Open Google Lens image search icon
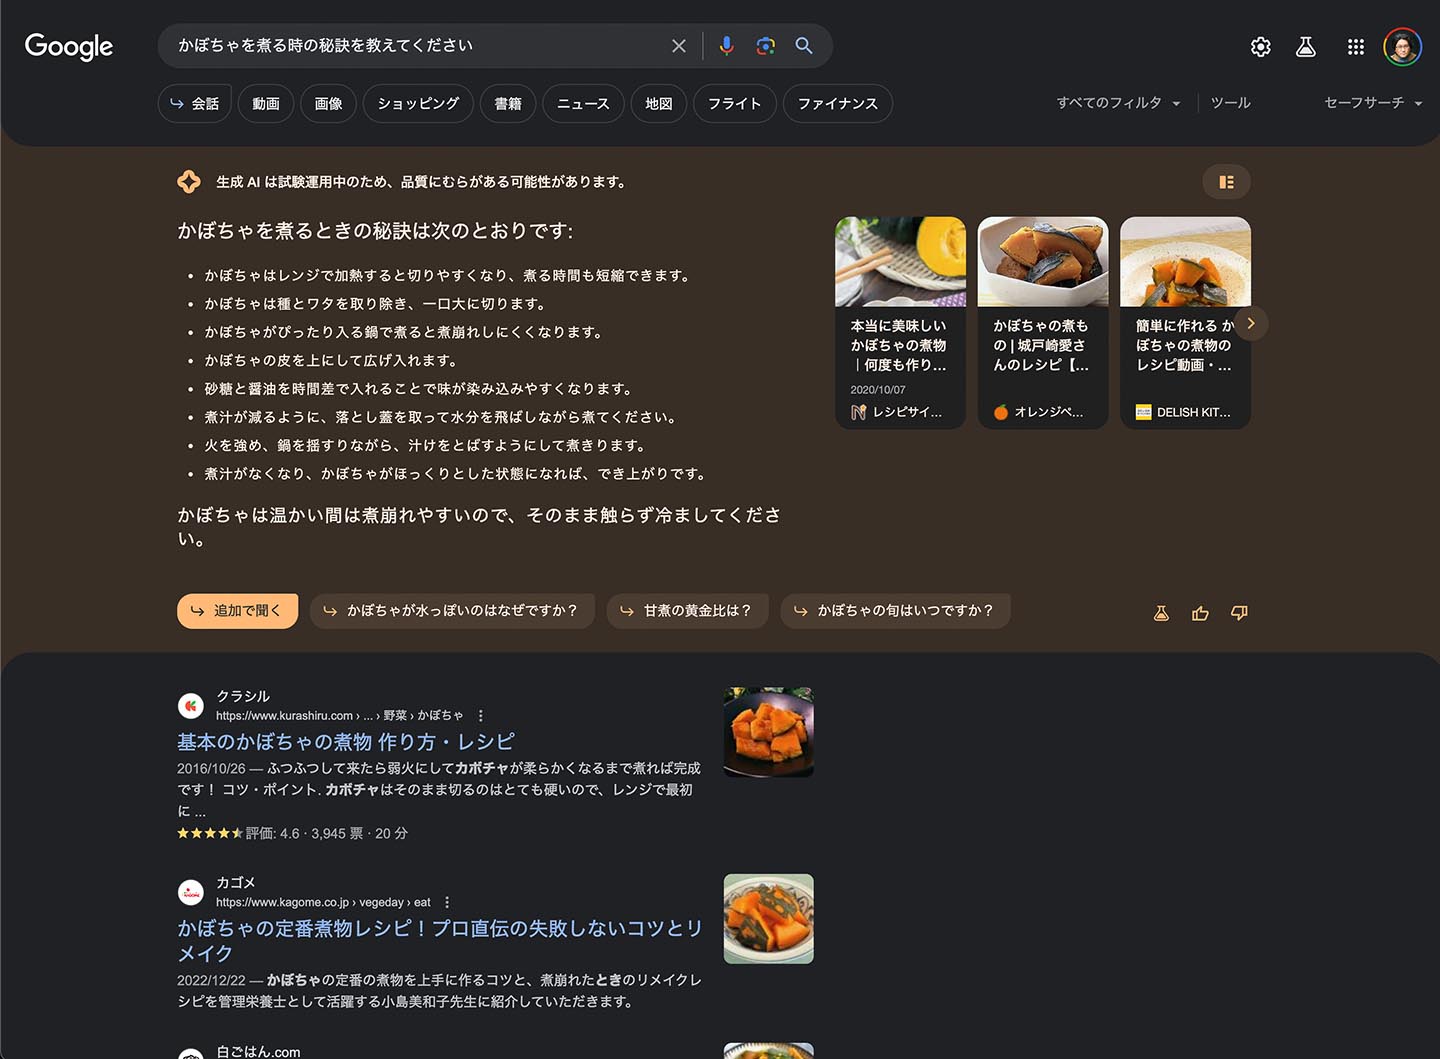This screenshot has height=1059, width=1440. tap(766, 46)
